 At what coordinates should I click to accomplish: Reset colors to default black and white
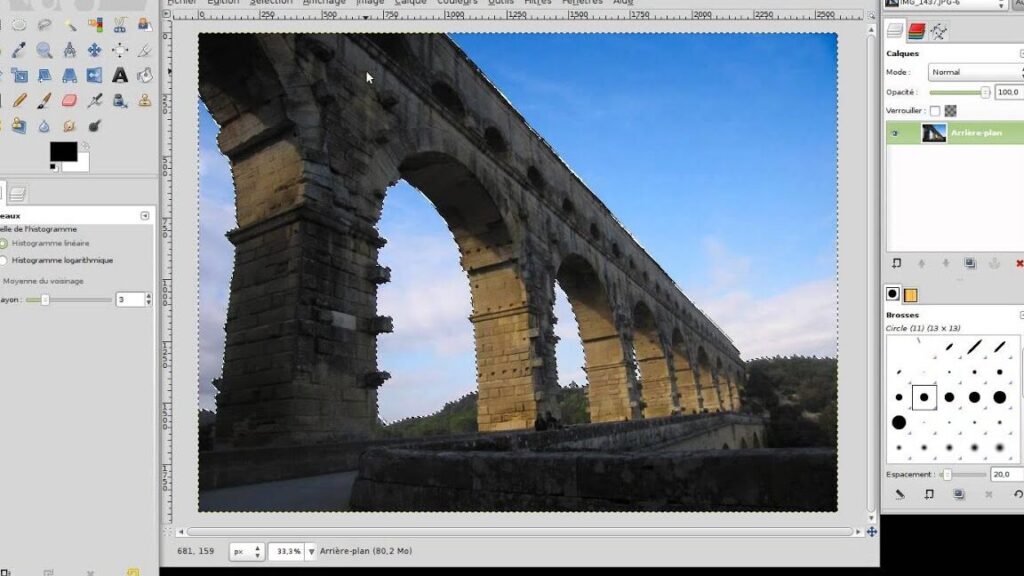coord(53,167)
